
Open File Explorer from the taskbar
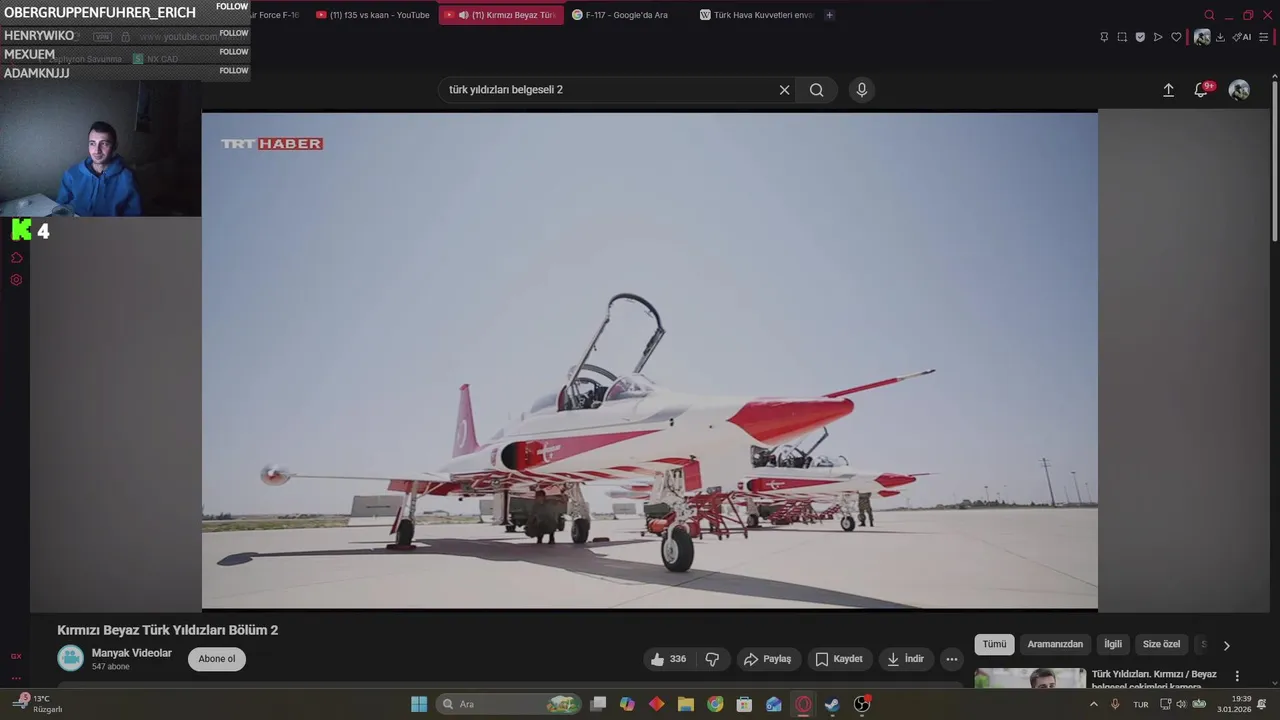tap(686, 704)
